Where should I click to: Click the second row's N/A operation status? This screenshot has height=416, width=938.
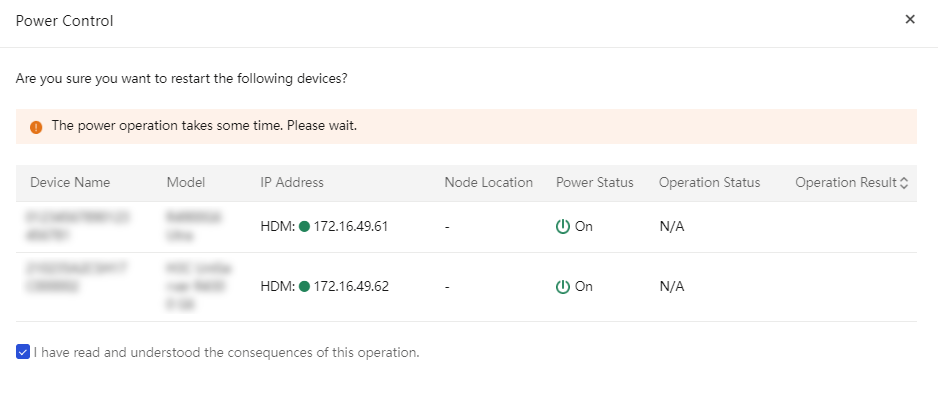pyautogui.click(x=672, y=286)
